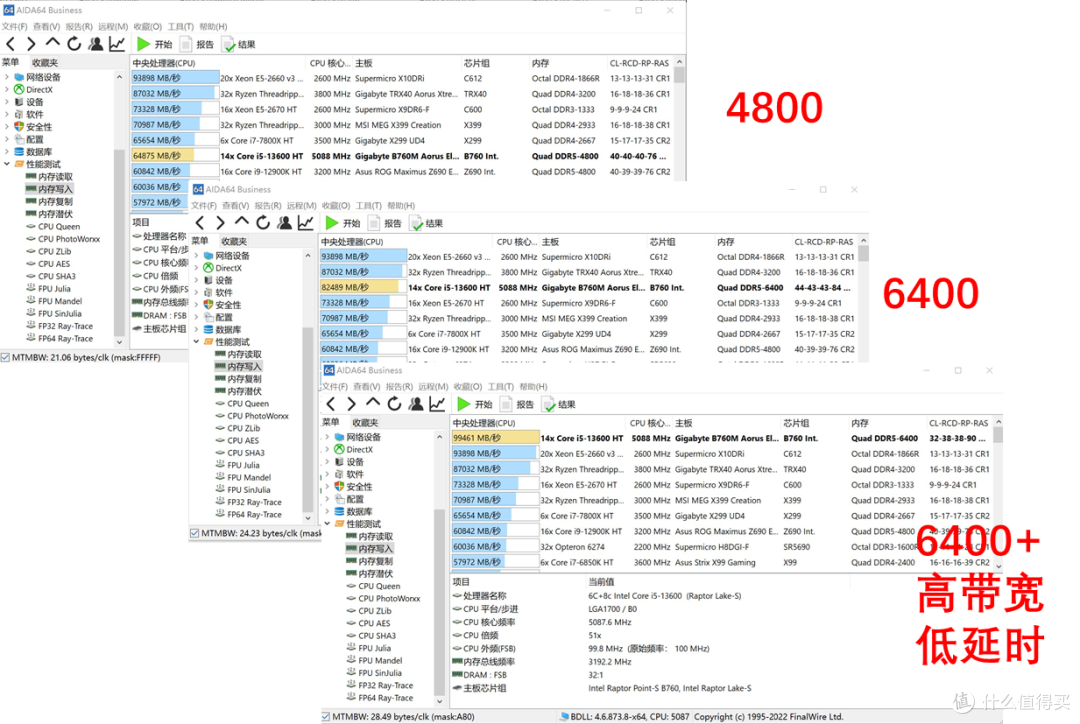Collapse 性能测试 in the front window tree
This screenshot has width=1080, height=724.
point(328,524)
